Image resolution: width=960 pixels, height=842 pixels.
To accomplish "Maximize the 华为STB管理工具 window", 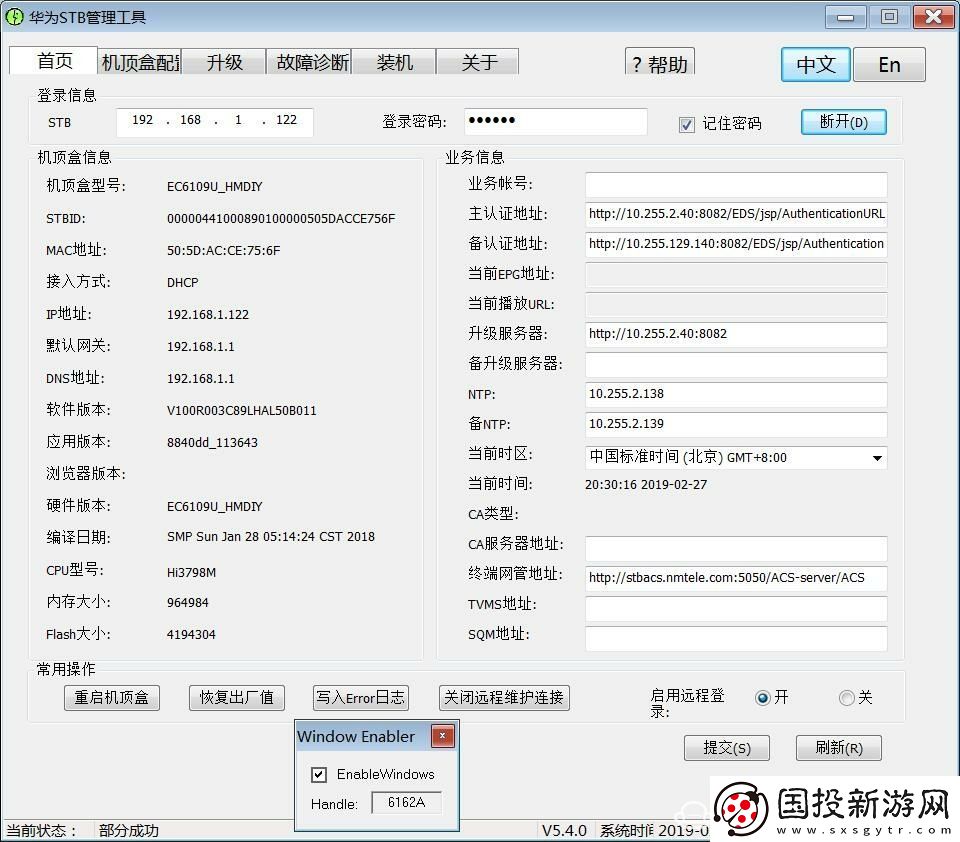I will [x=890, y=17].
